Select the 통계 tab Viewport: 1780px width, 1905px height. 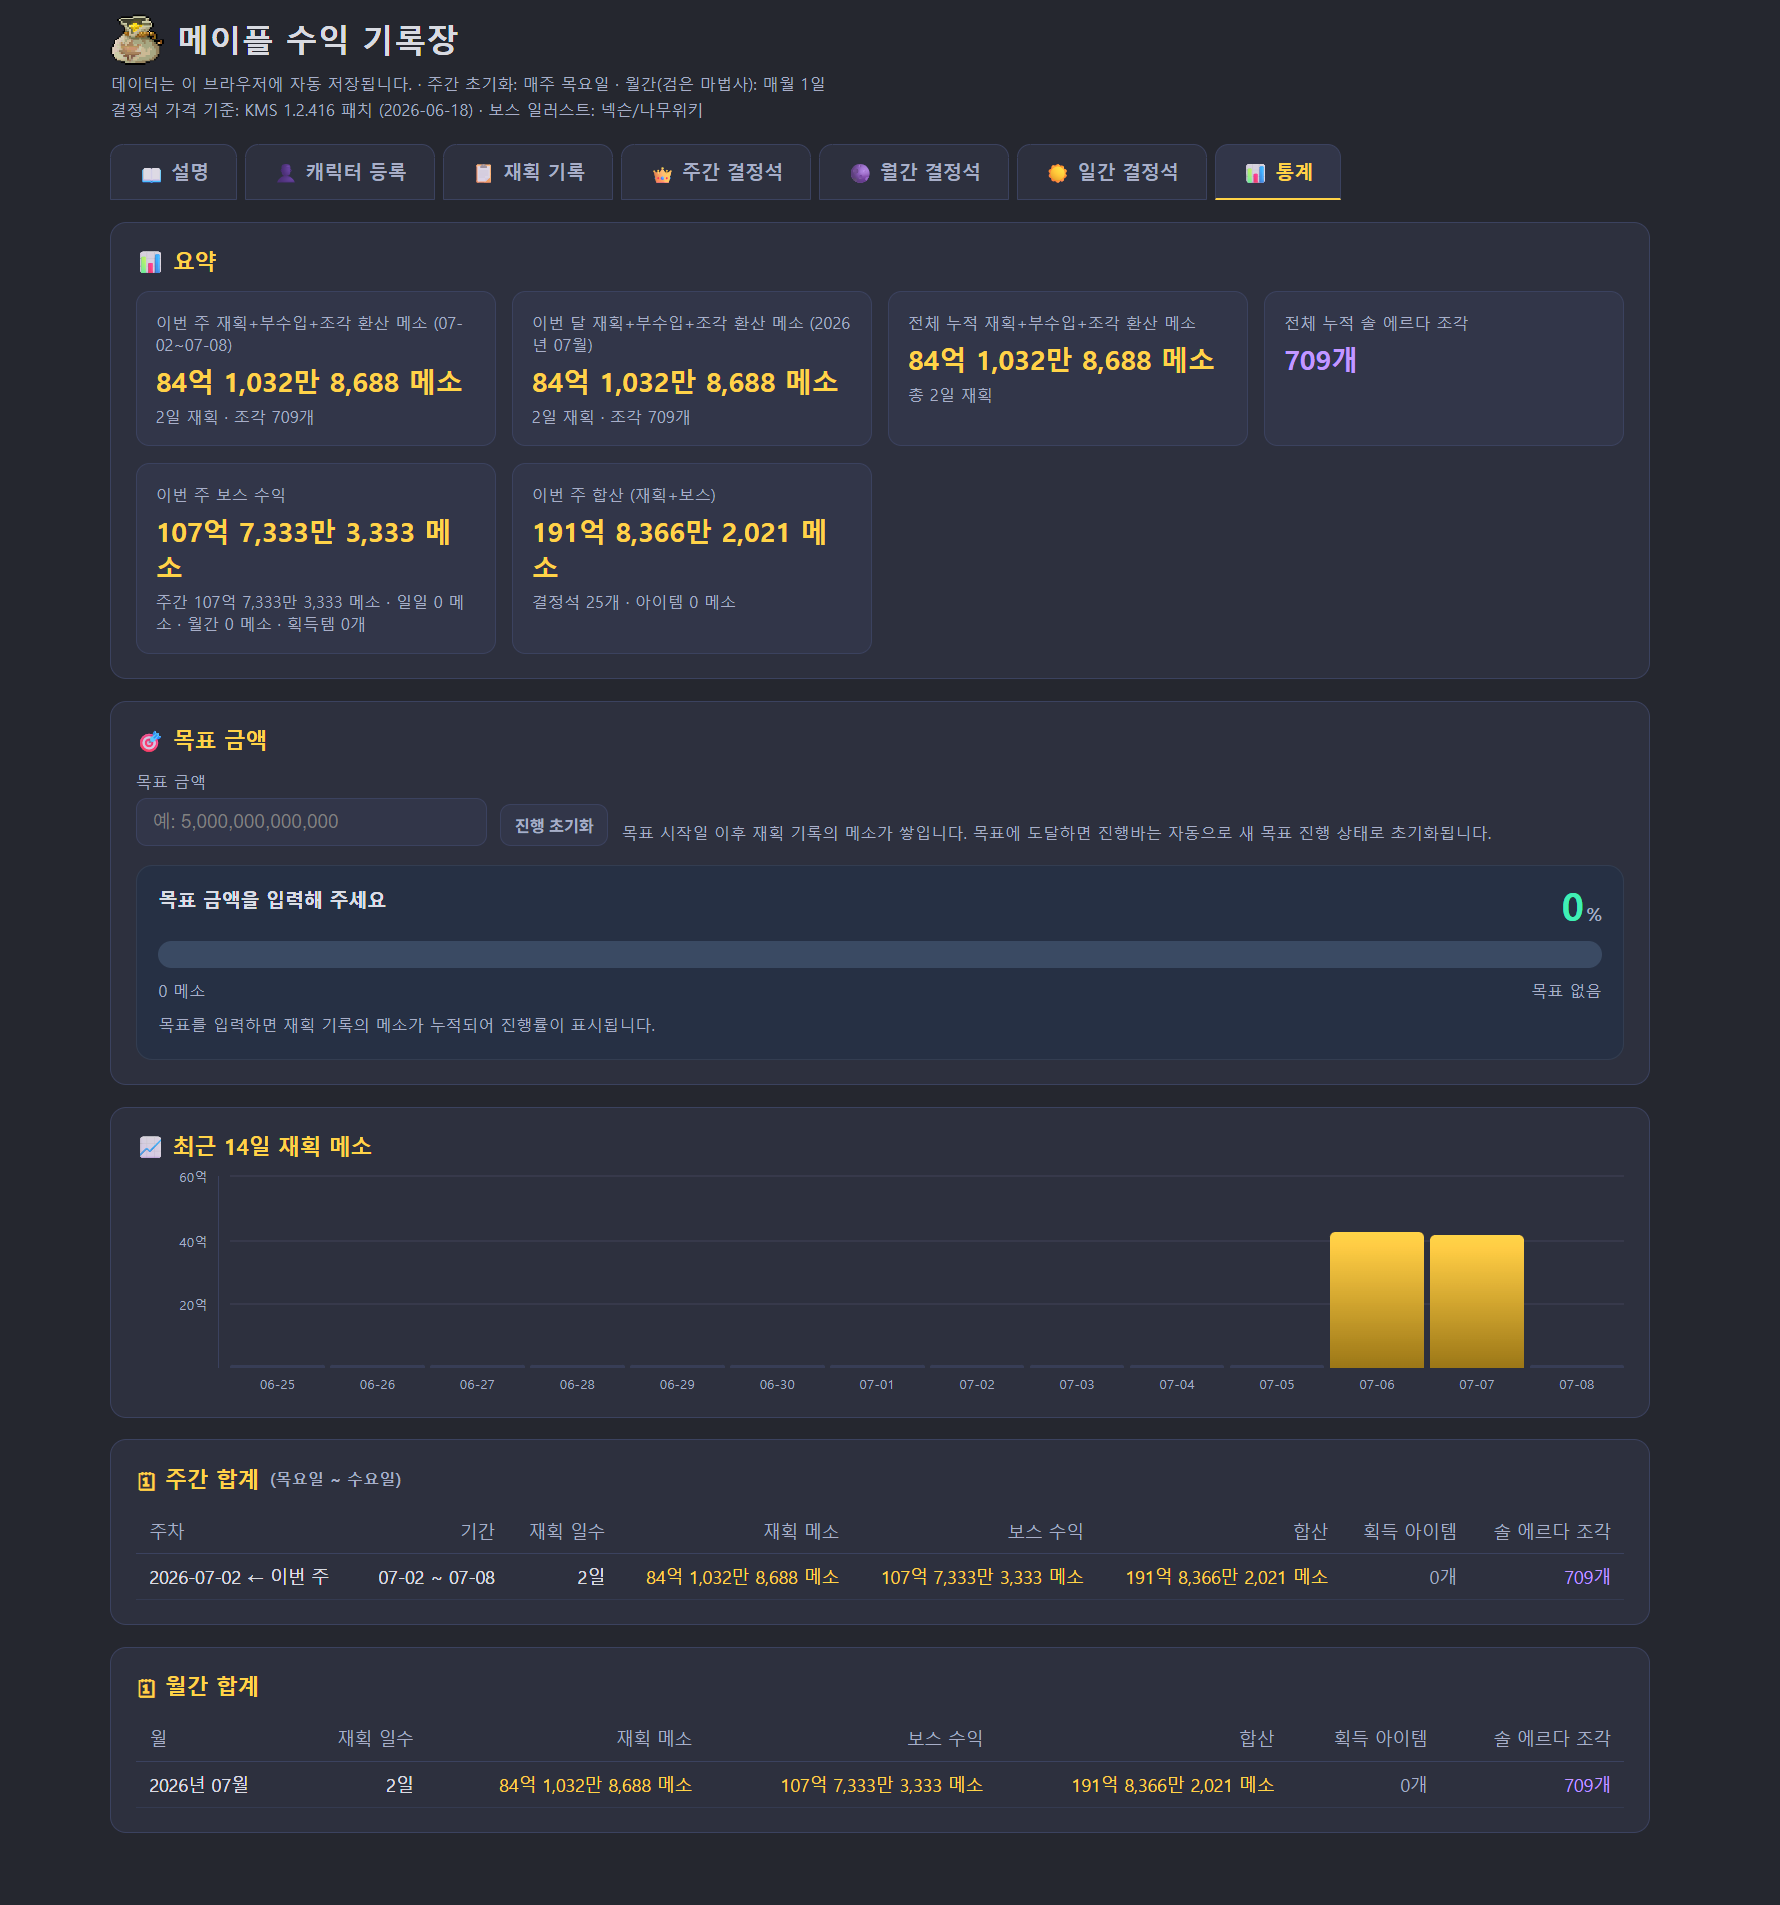(x=1278, y=172)
